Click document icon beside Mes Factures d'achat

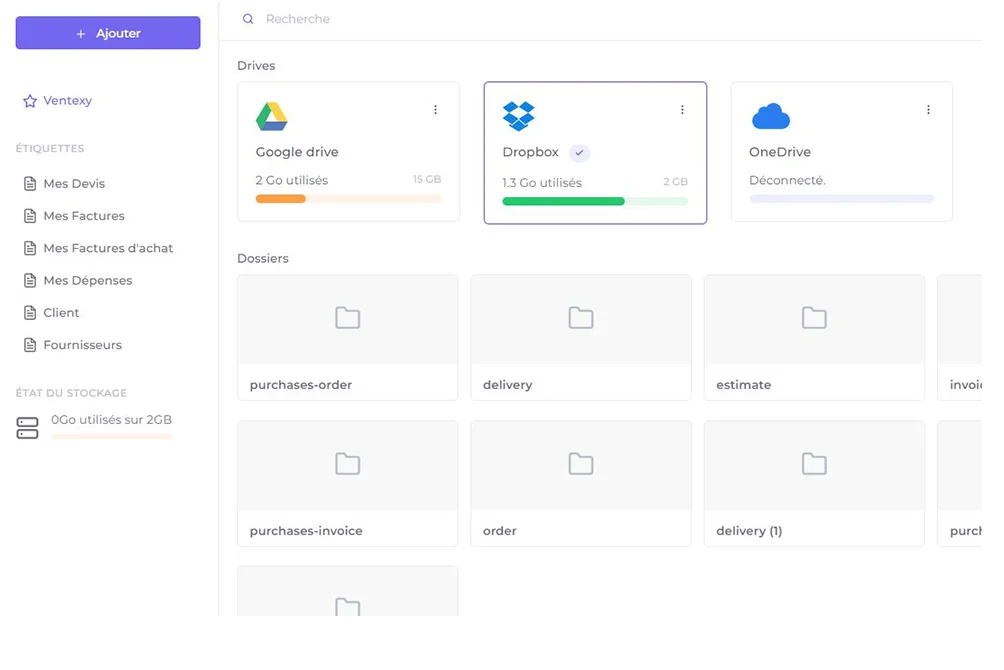(29, 248)
